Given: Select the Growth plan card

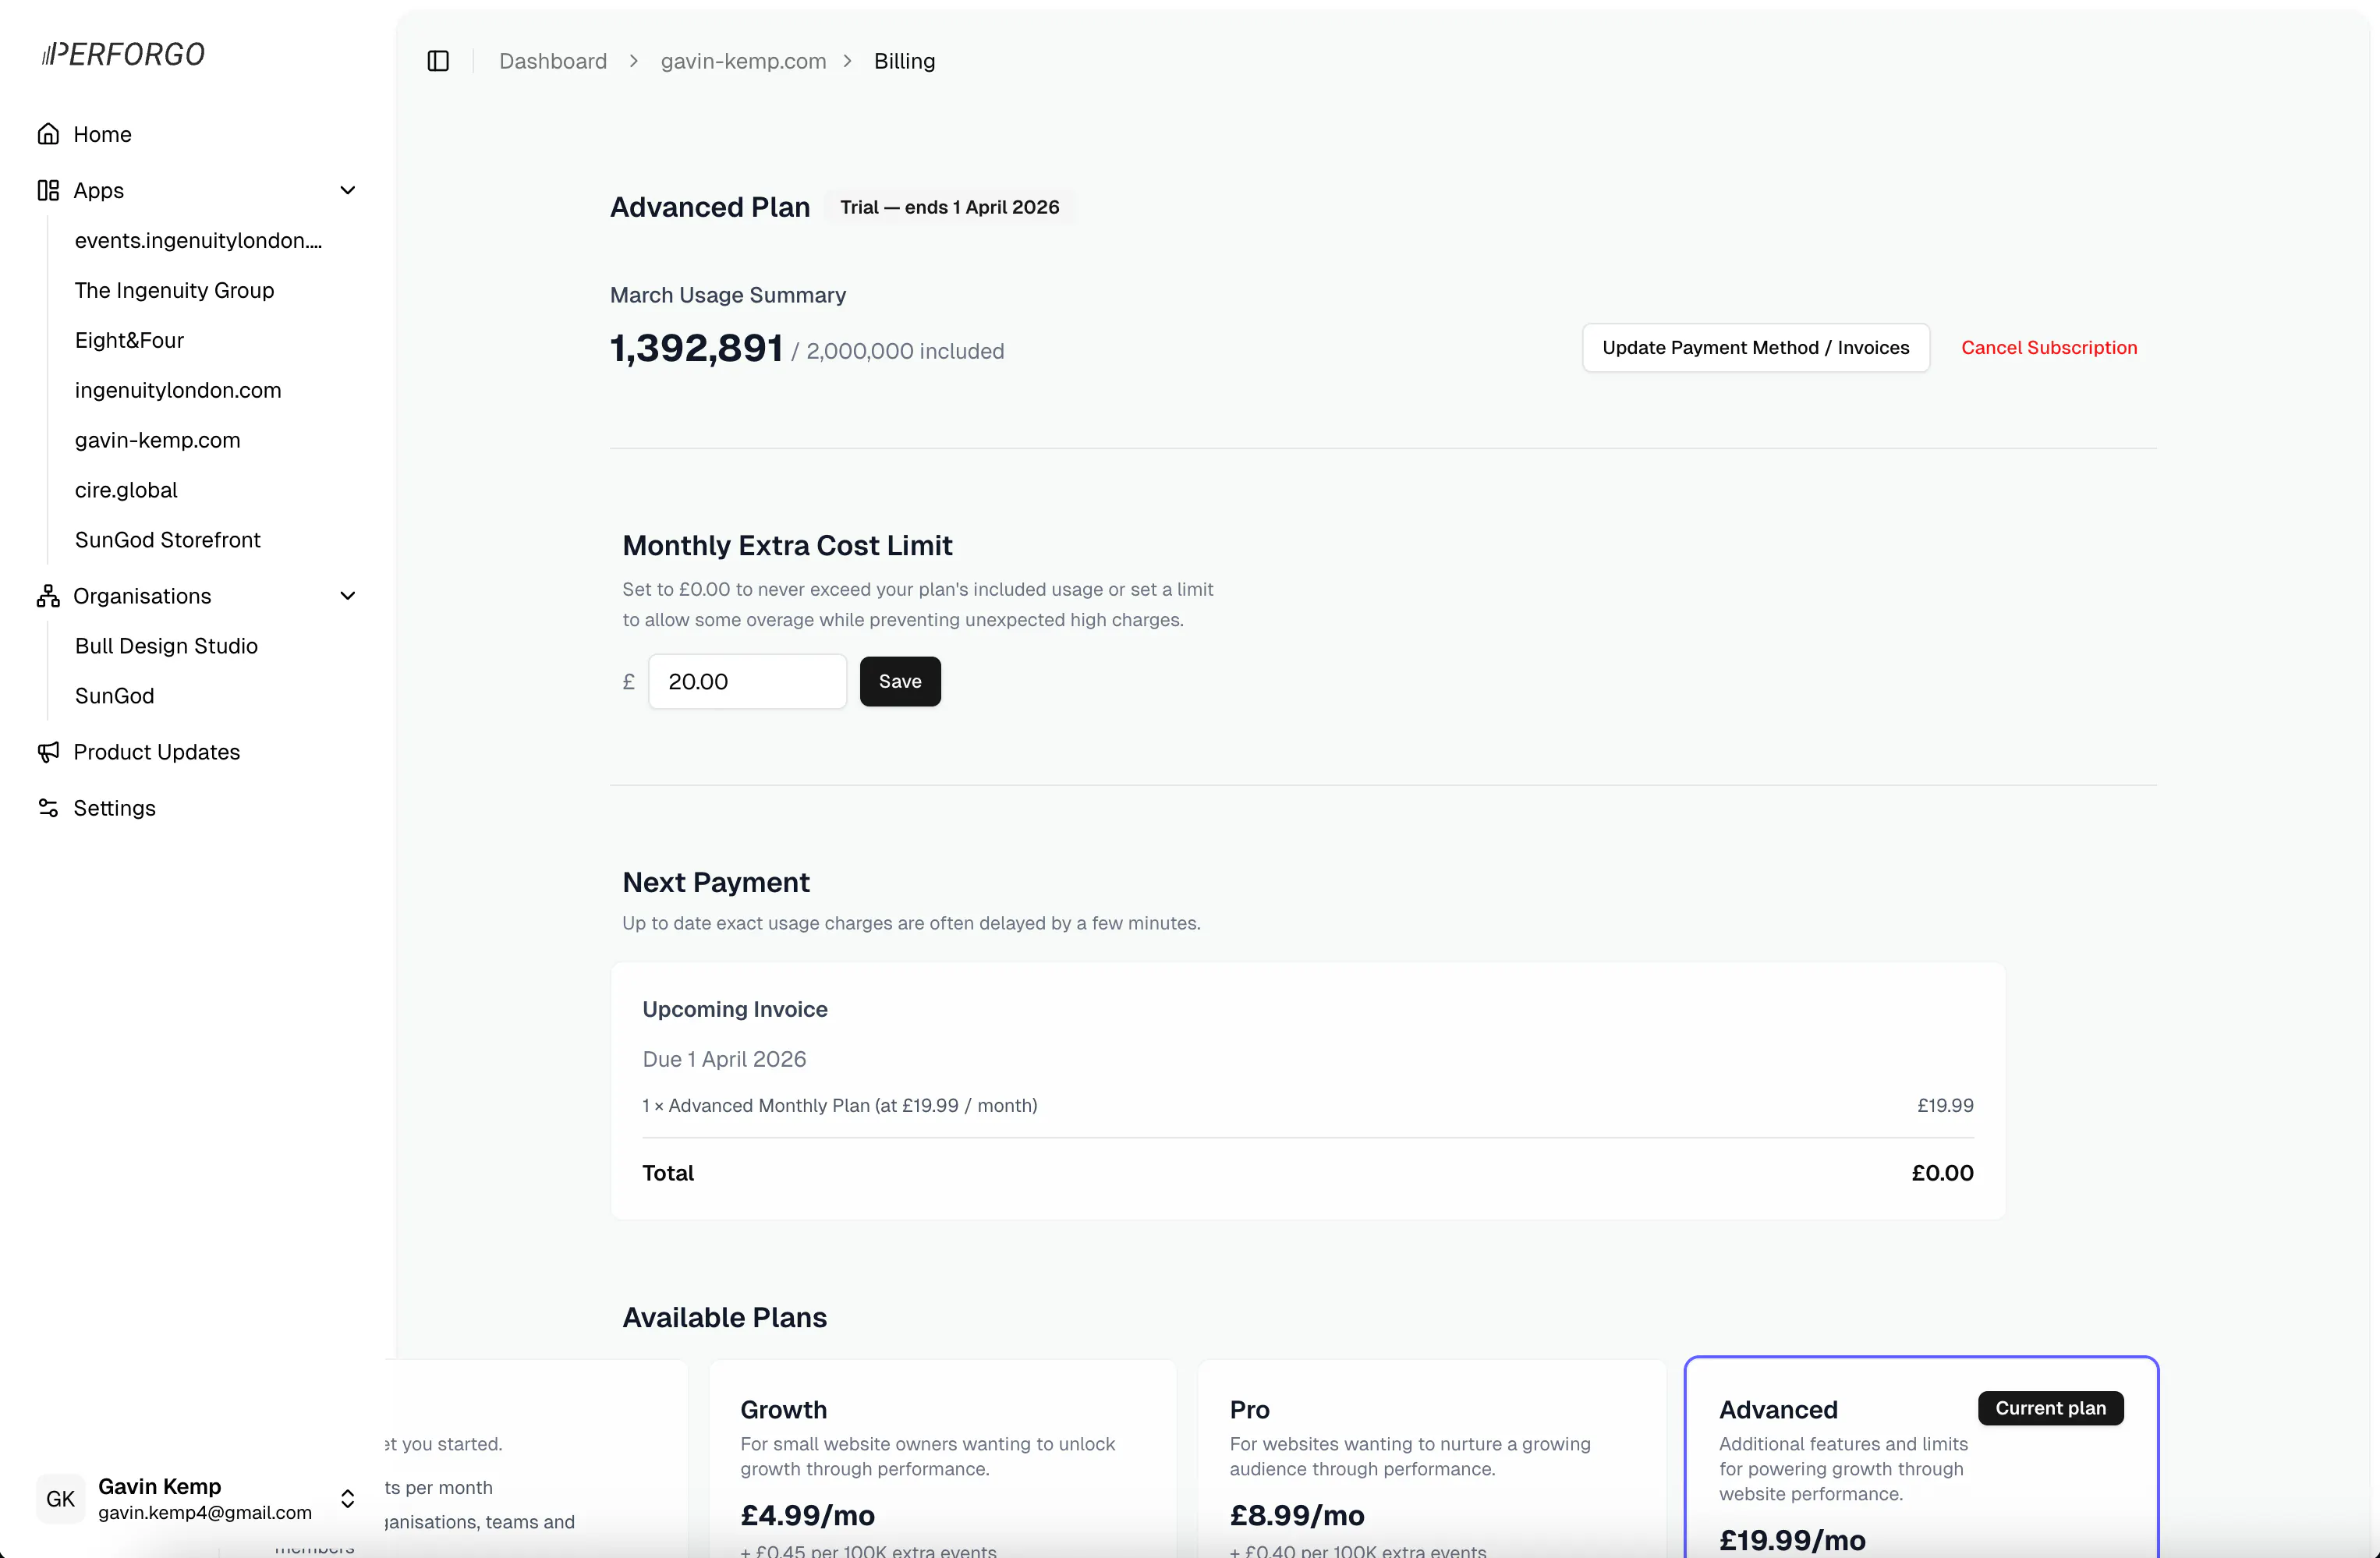Looking at the screenshot, I should (942, 1458).
